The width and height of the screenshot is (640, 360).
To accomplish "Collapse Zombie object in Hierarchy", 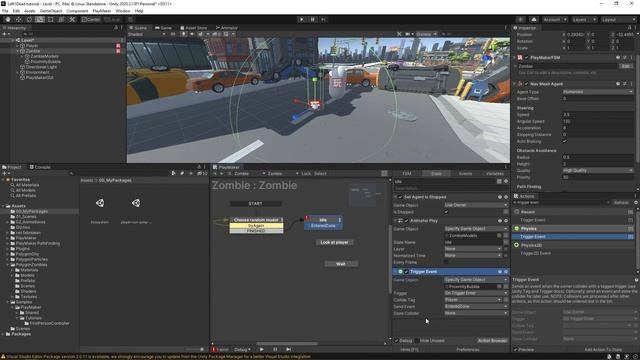I will (18, 51).
